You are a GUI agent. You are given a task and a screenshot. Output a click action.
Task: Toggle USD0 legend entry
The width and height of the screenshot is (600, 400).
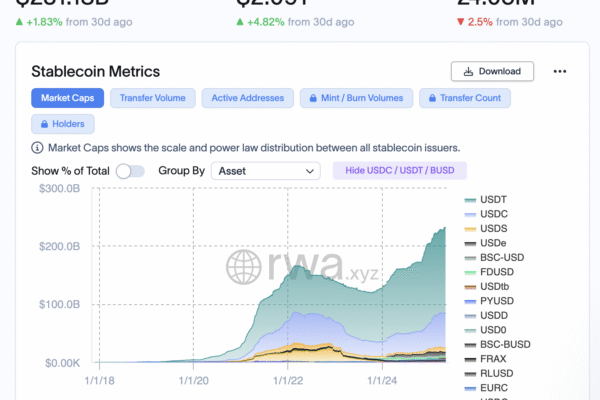[485, 330]
